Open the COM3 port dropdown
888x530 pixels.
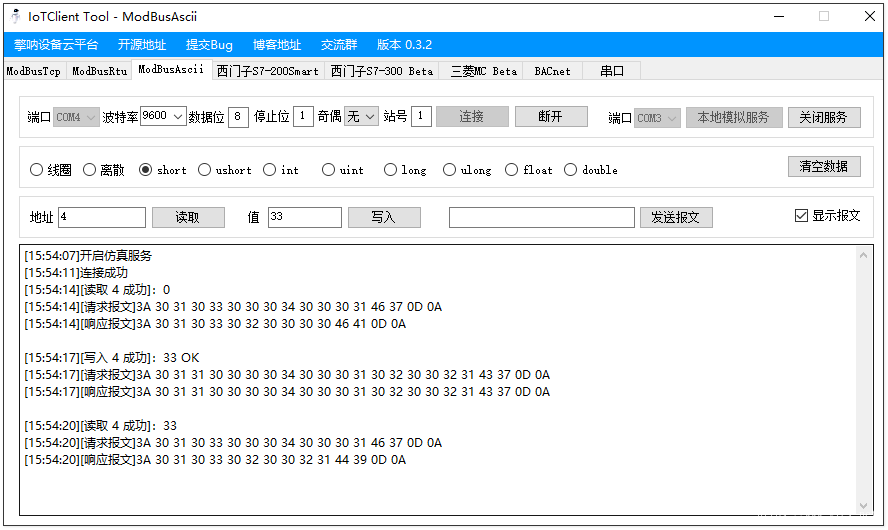coord(658,118)
